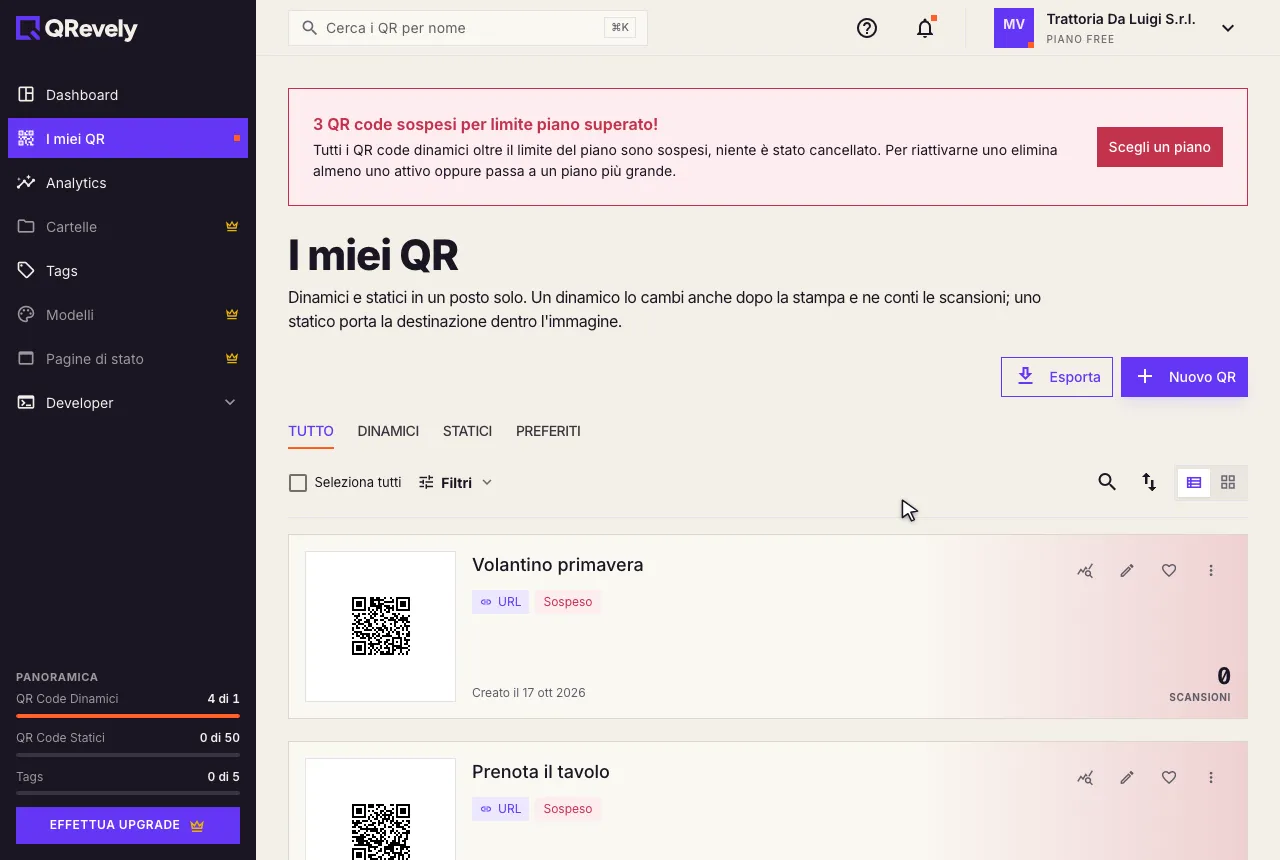The image size is (1280, 860).
Task: Click the Volantino primavera title
Action: click(x=558, y=565)
